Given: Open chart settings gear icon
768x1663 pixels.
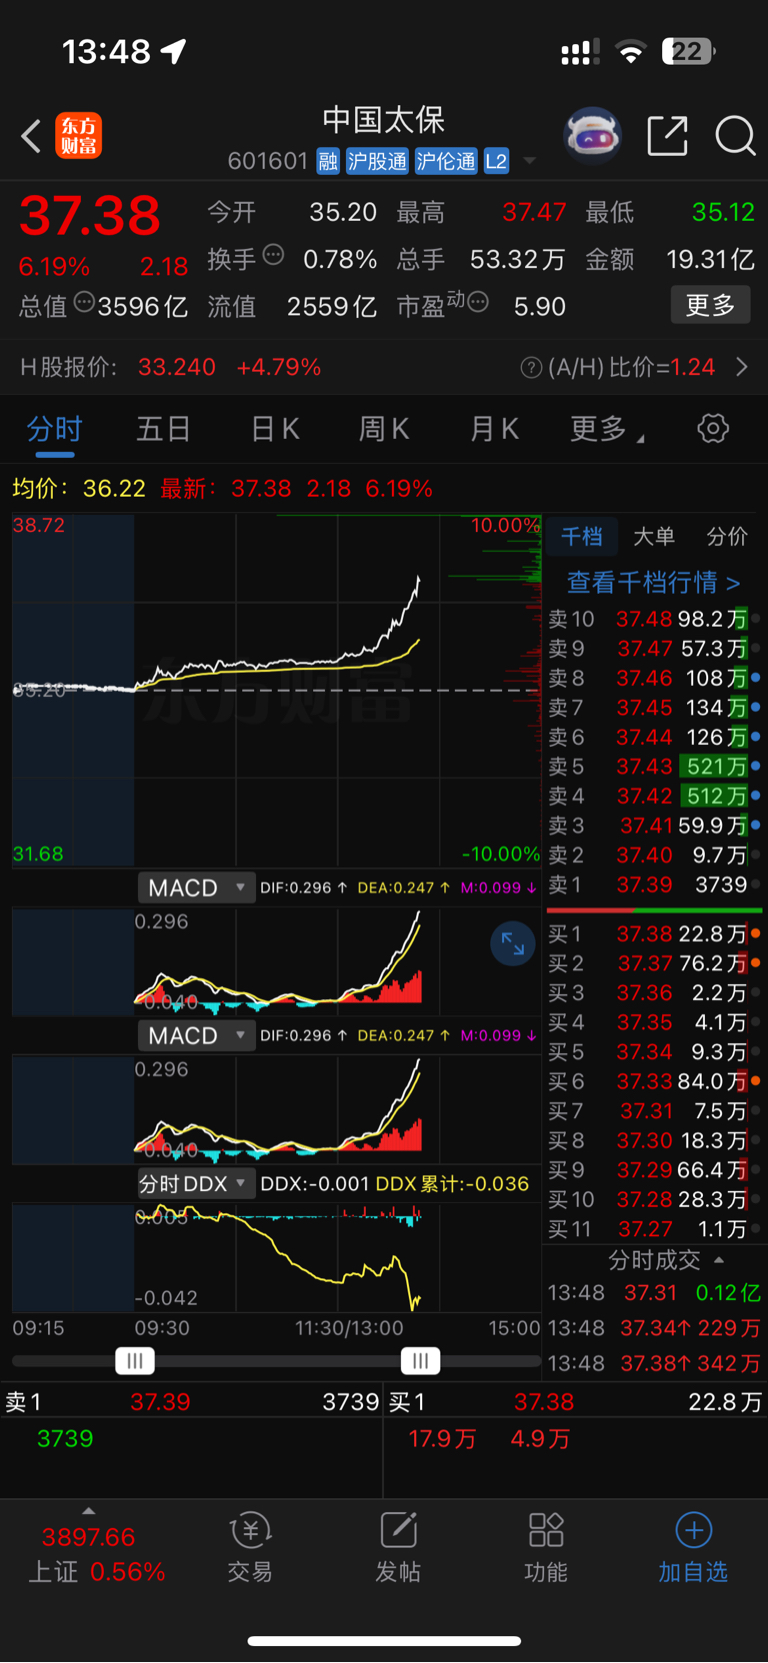Looking at the screenshot, I should [713, 429].
